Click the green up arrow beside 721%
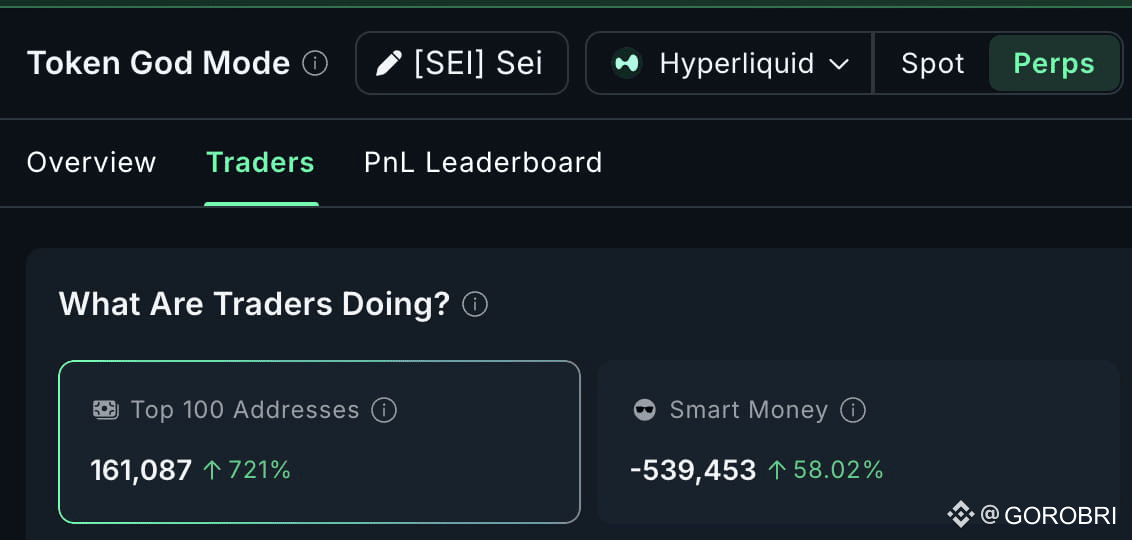The width and height of the screenshot is (1132, 540). (211, 470)
